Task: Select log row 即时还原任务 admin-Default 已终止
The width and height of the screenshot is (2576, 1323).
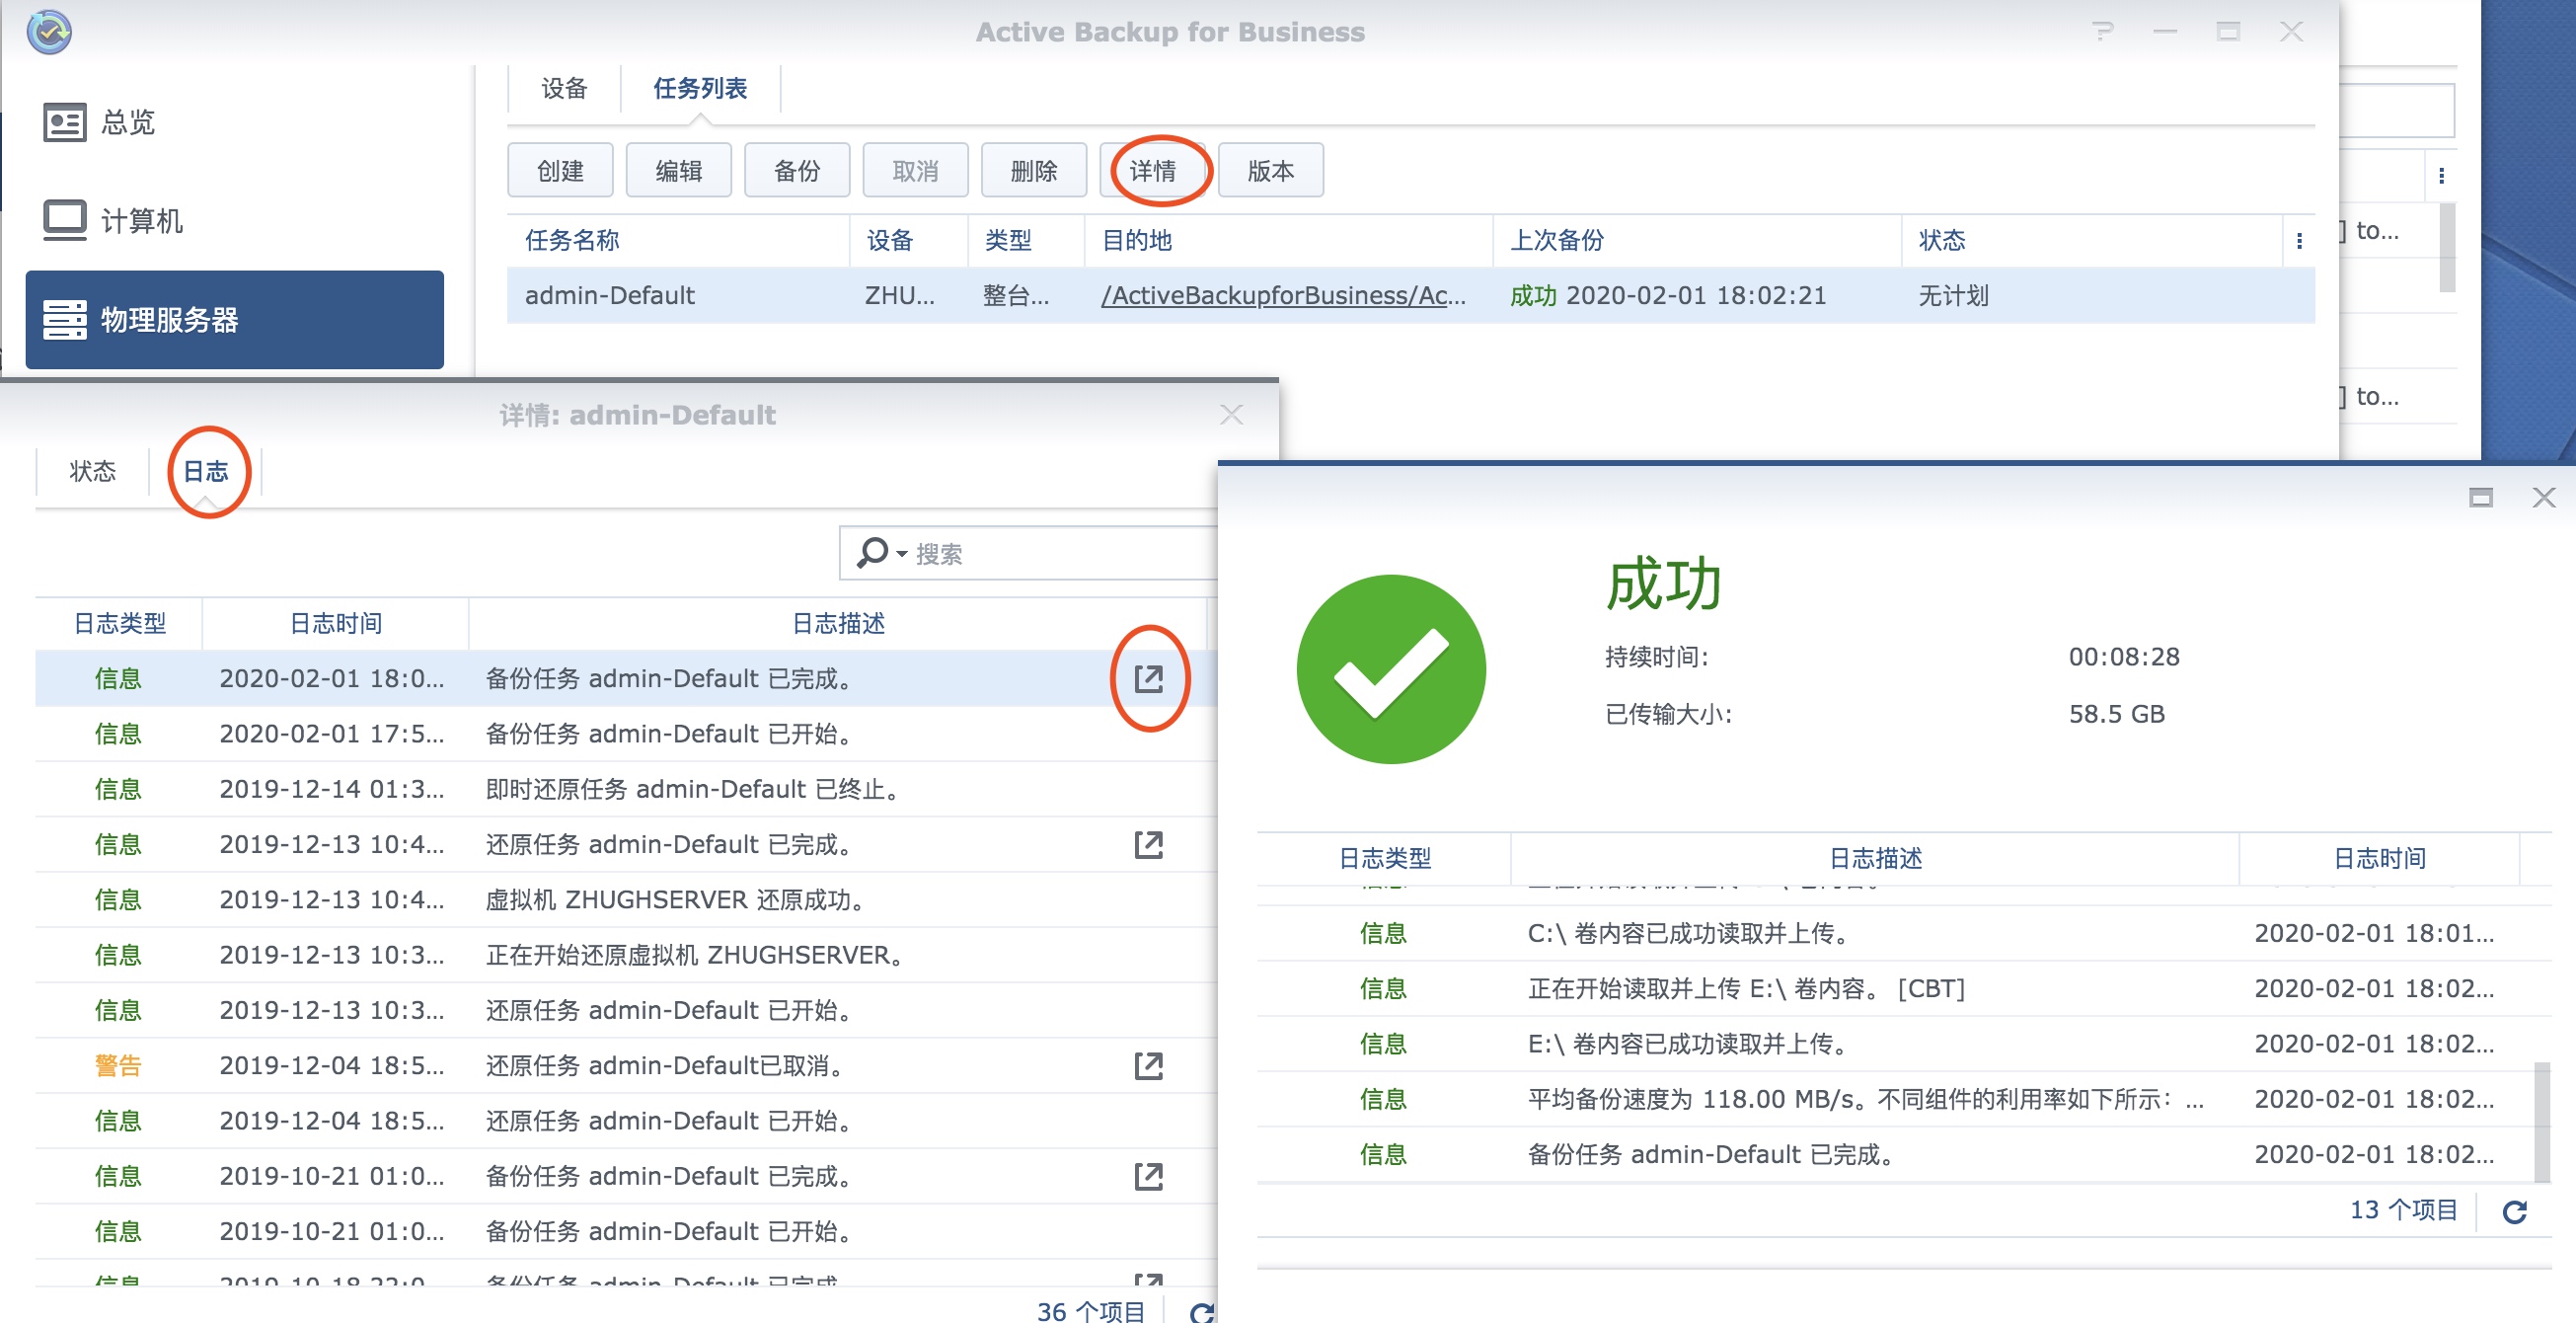Action: pos(626,790)
